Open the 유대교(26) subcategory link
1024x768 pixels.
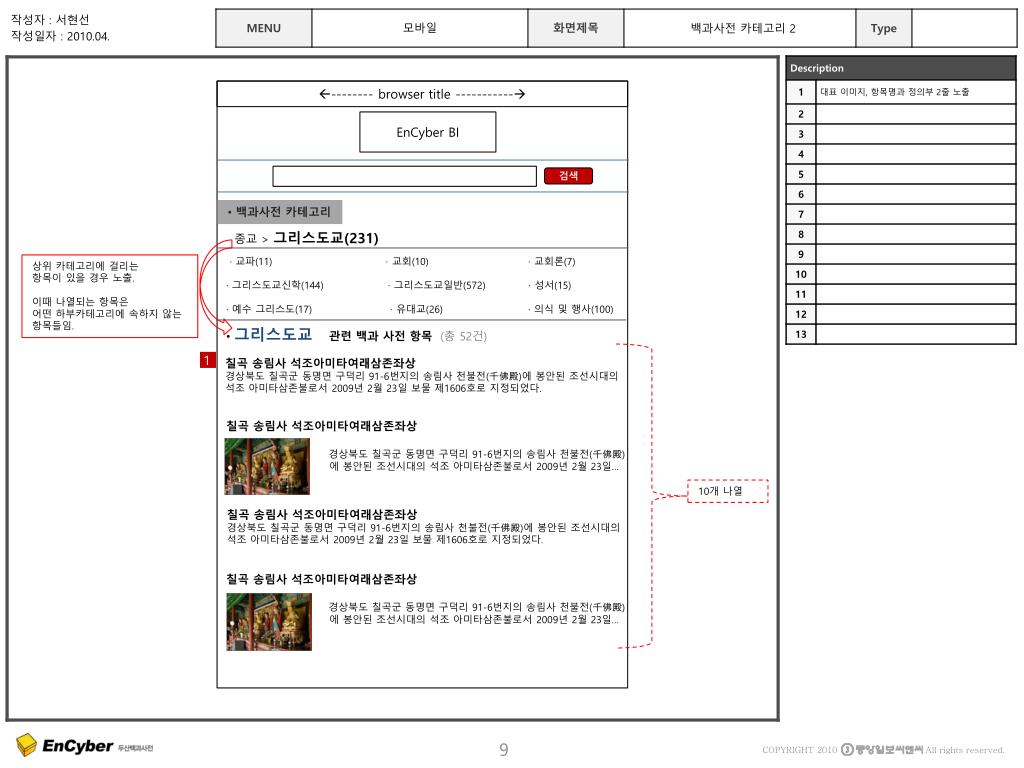click(x=419, y=309)
